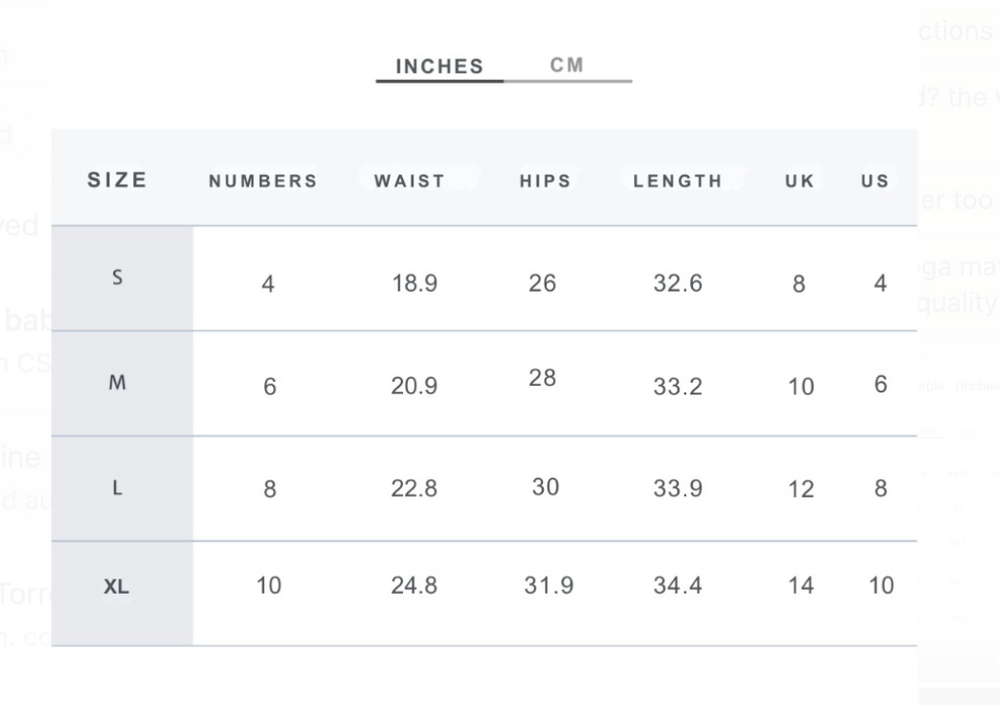Click the NUMBERS column header
The height and width of the screenshot is (705, 1000).
(x=263, y=181)
